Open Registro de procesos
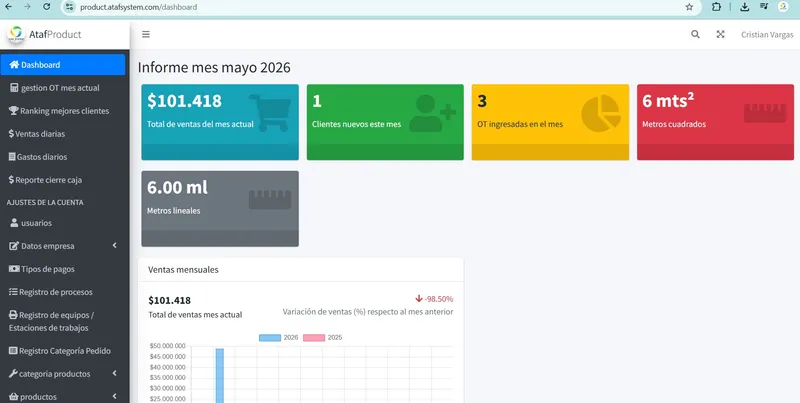Image resolution: width=800 pixels, height=403 pixels. [65, 292]
